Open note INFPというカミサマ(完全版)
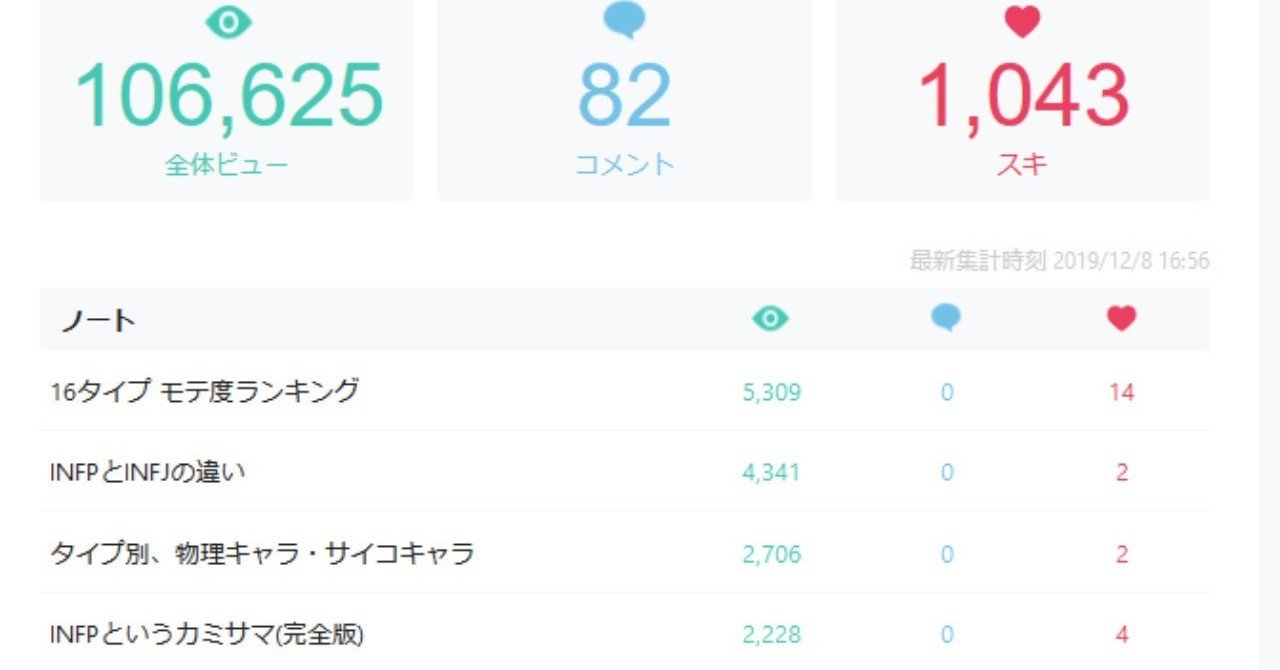Screen dimensions: 1280x670 (207, 634)
